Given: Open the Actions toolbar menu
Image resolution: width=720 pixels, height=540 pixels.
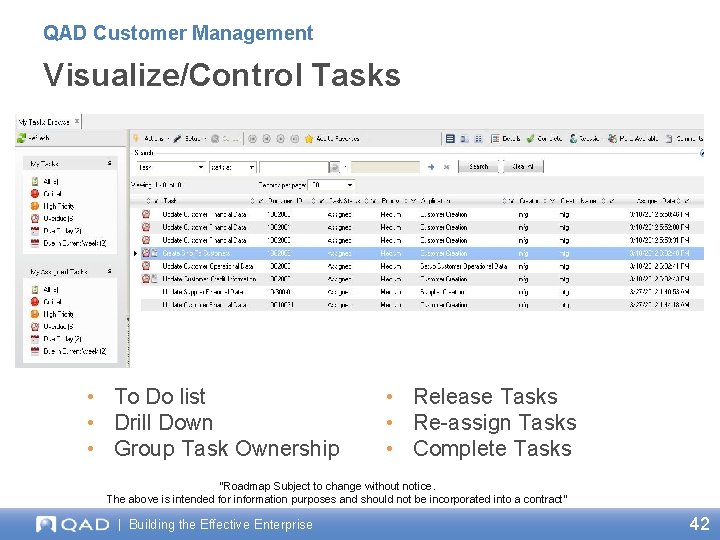Looking at the screenshot, I should click(x=151, y=138).
